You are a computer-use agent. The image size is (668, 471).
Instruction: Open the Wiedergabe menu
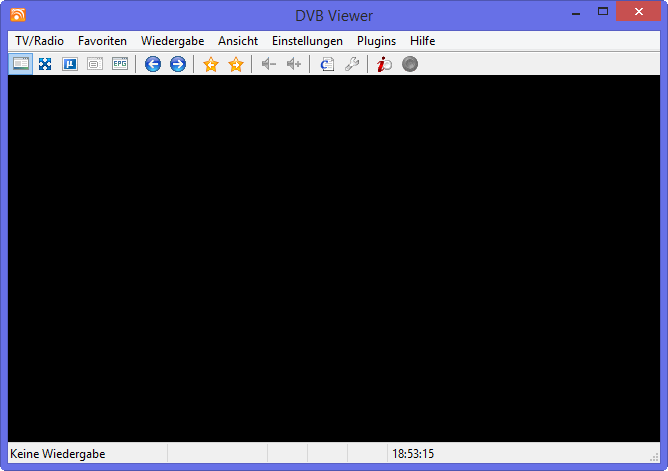(173, 41)
